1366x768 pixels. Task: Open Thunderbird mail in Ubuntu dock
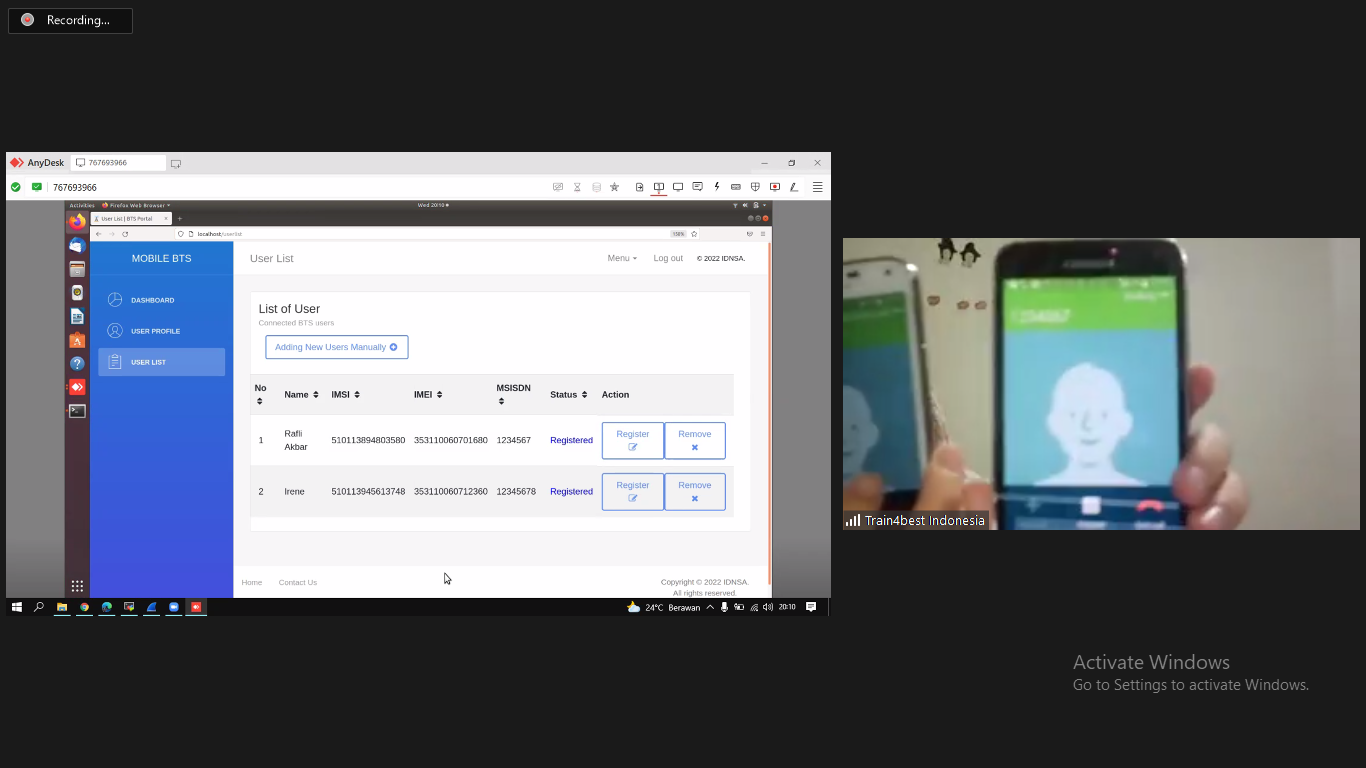(77, 245)
